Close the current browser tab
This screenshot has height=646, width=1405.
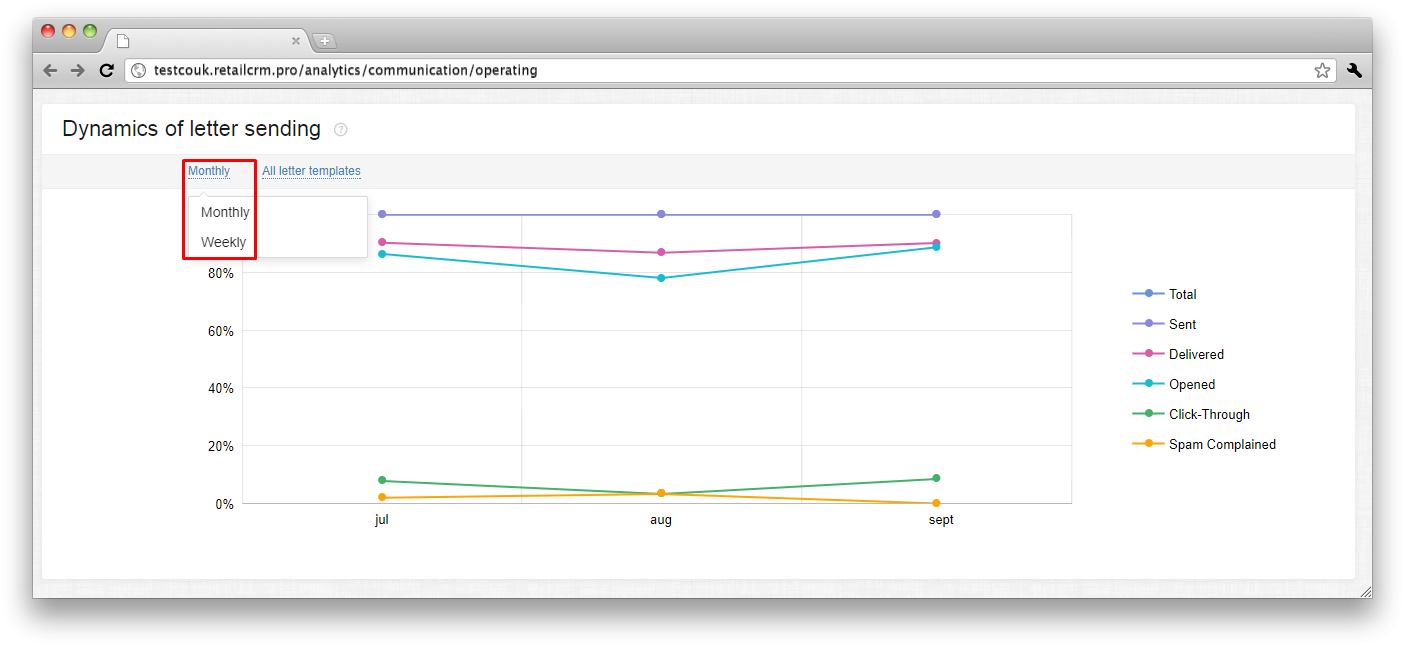point(296,41)
